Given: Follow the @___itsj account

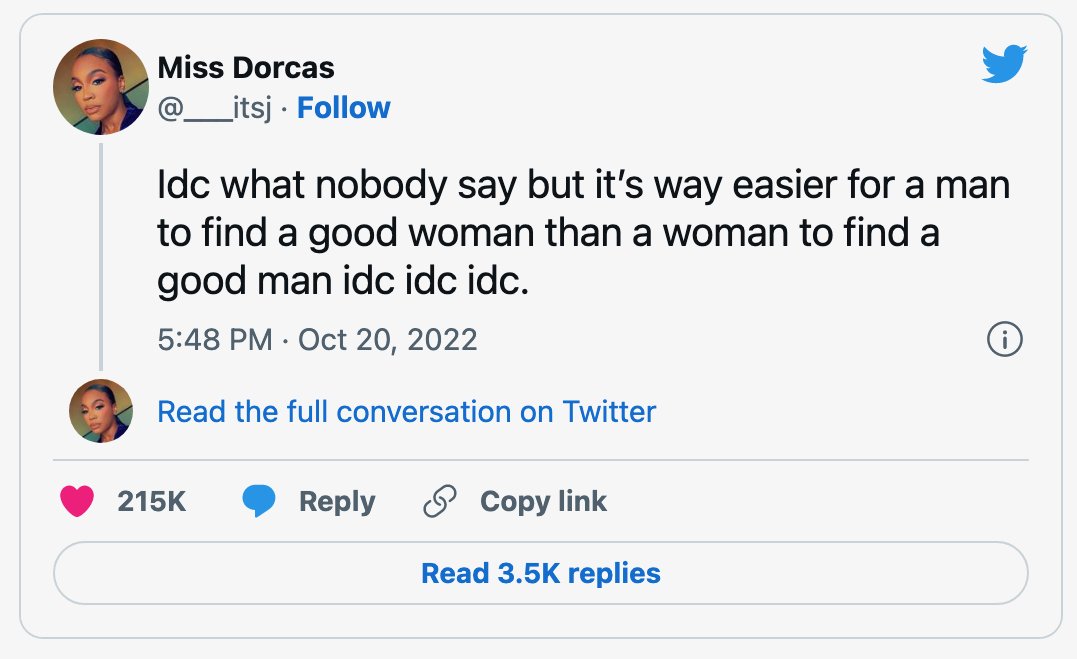Looking at the screenshot, I should click(x=343, y=108).
